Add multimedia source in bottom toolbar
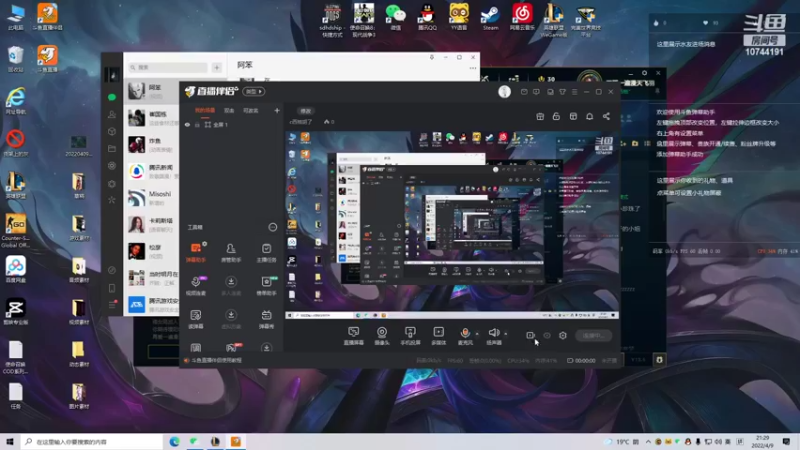 tap(438, 336)
